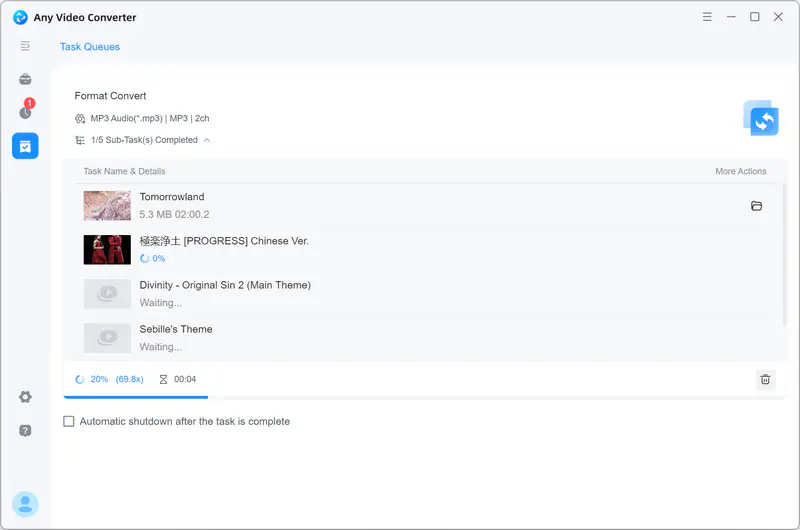Click the Format Convert title

click(x=110, y=96)
